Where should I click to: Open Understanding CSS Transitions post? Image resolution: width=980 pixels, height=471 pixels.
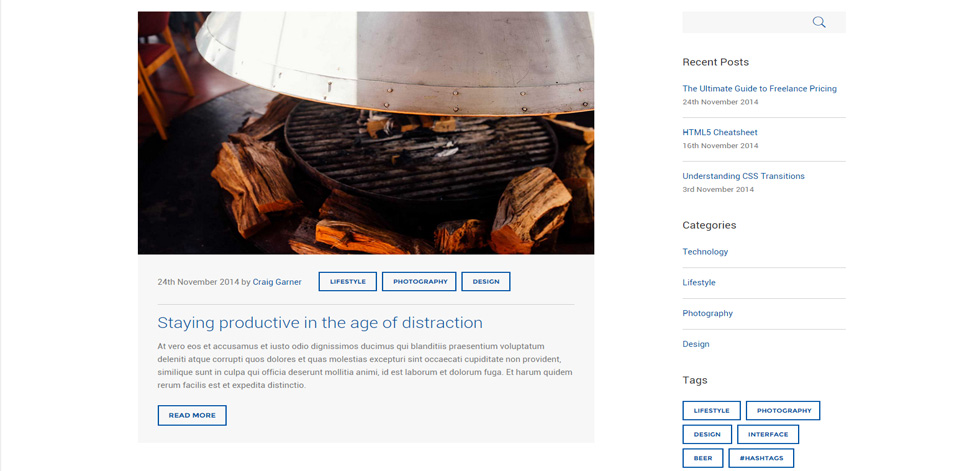pos(743,176)
